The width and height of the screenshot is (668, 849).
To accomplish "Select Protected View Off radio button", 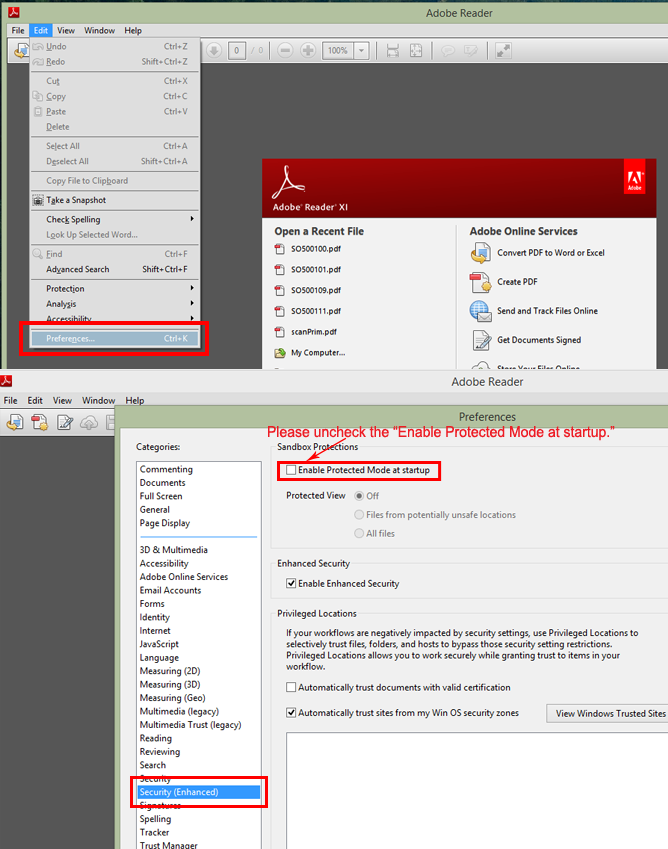I will 359,496.
